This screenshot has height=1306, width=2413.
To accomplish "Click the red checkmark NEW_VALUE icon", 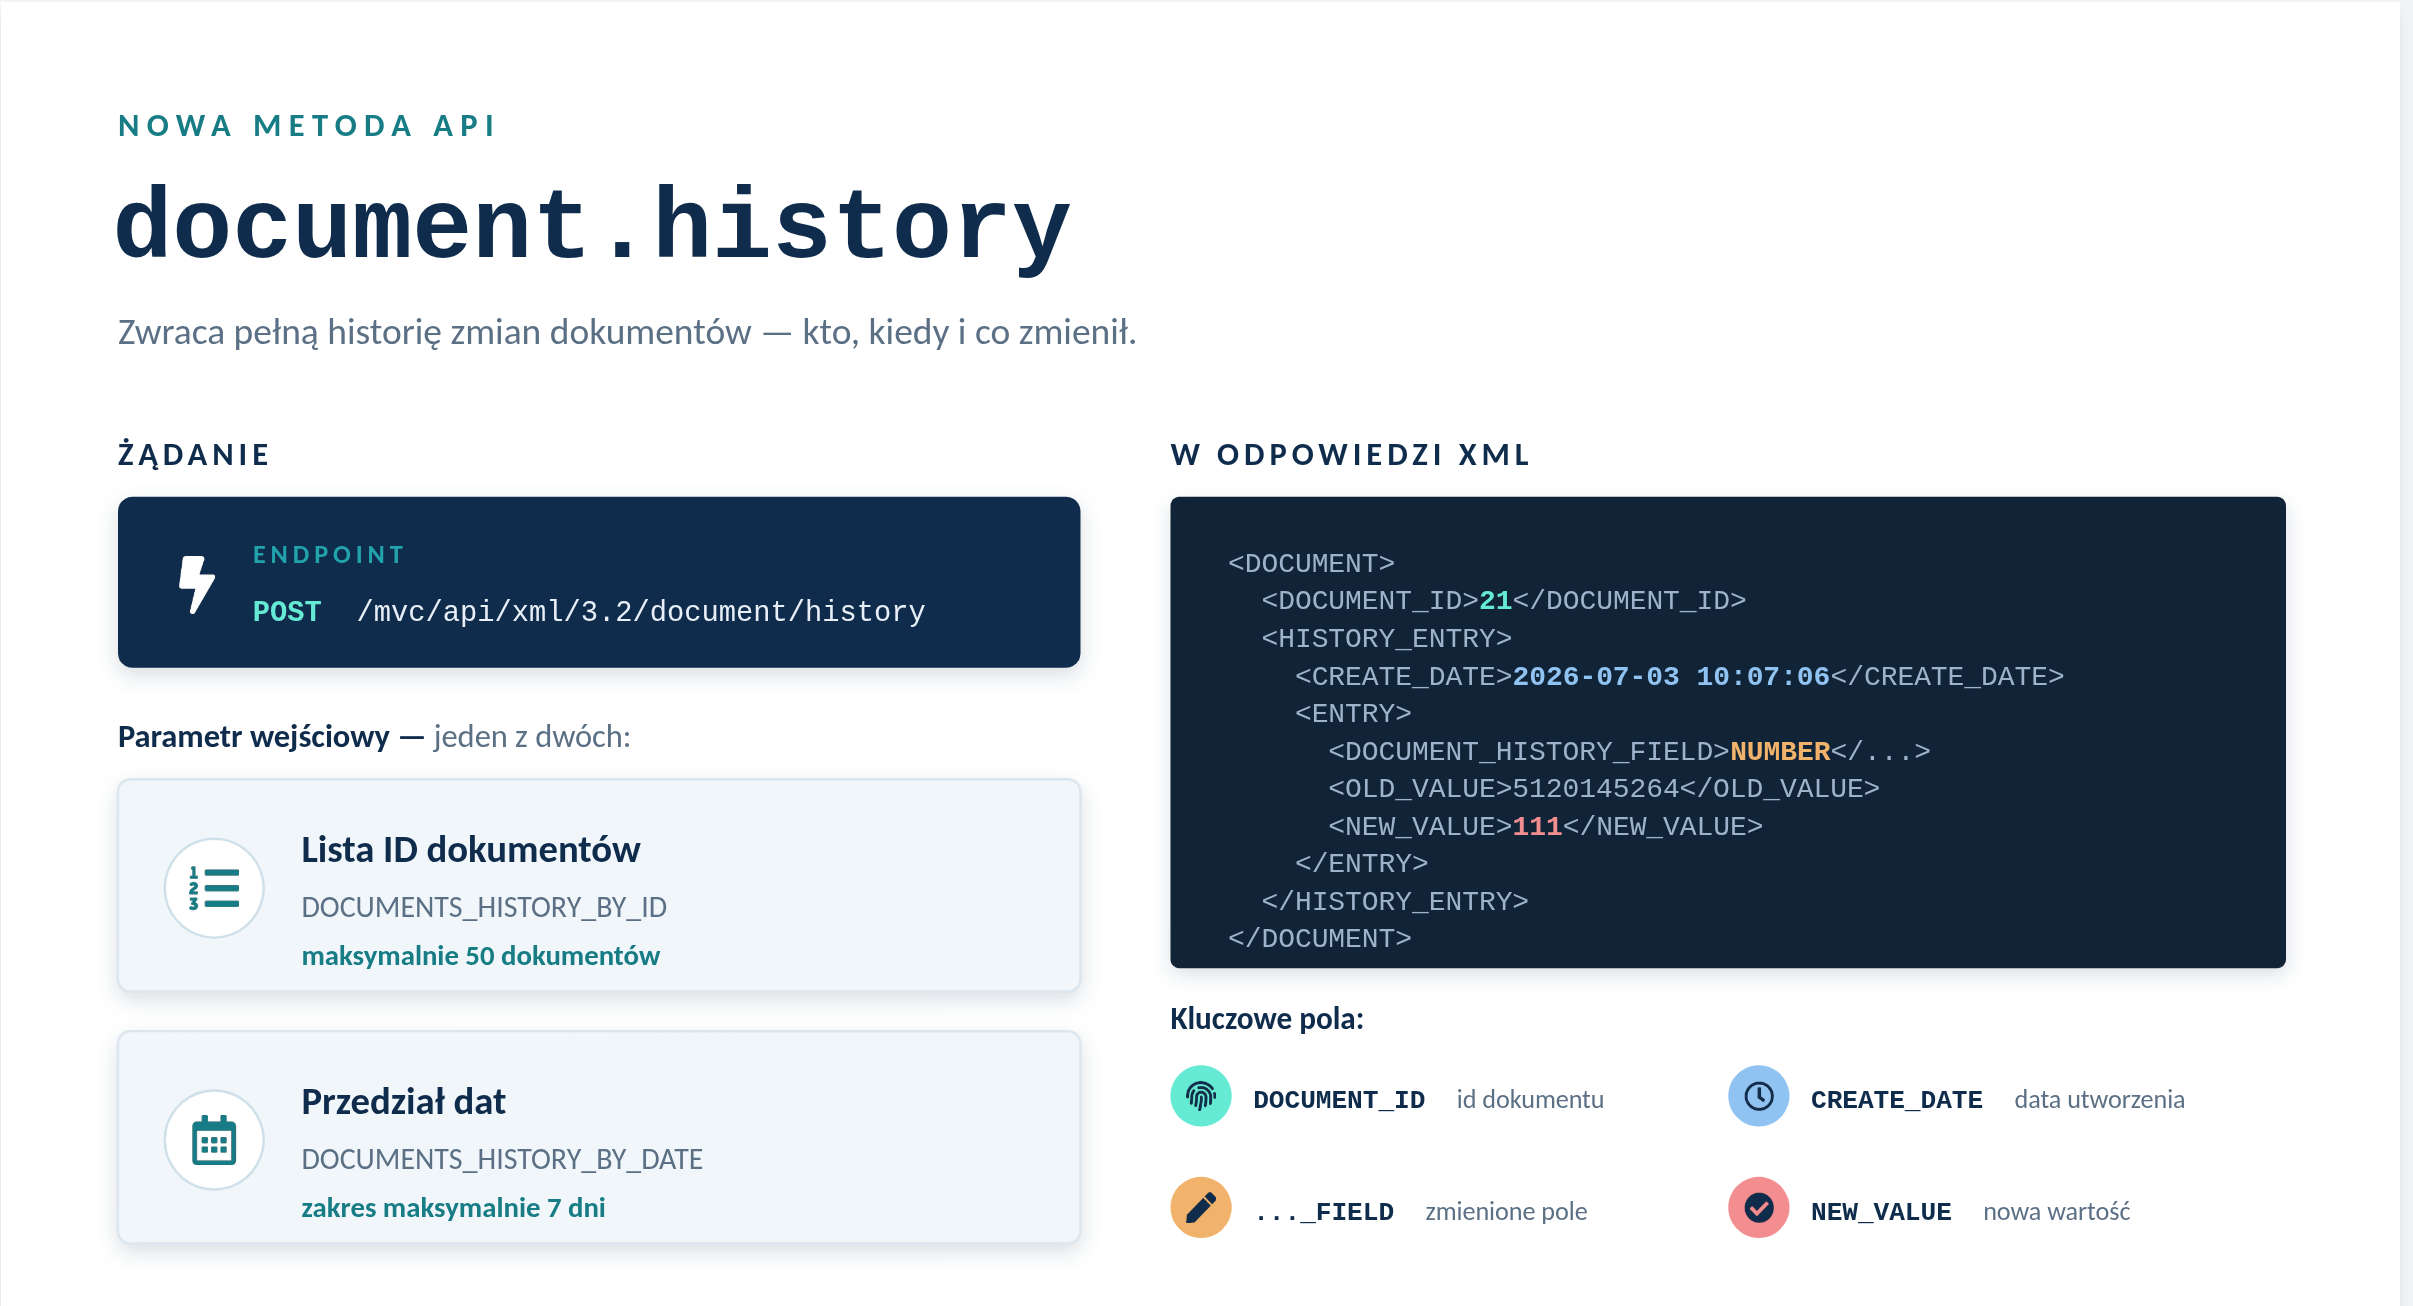I will pos(1759,1208).
